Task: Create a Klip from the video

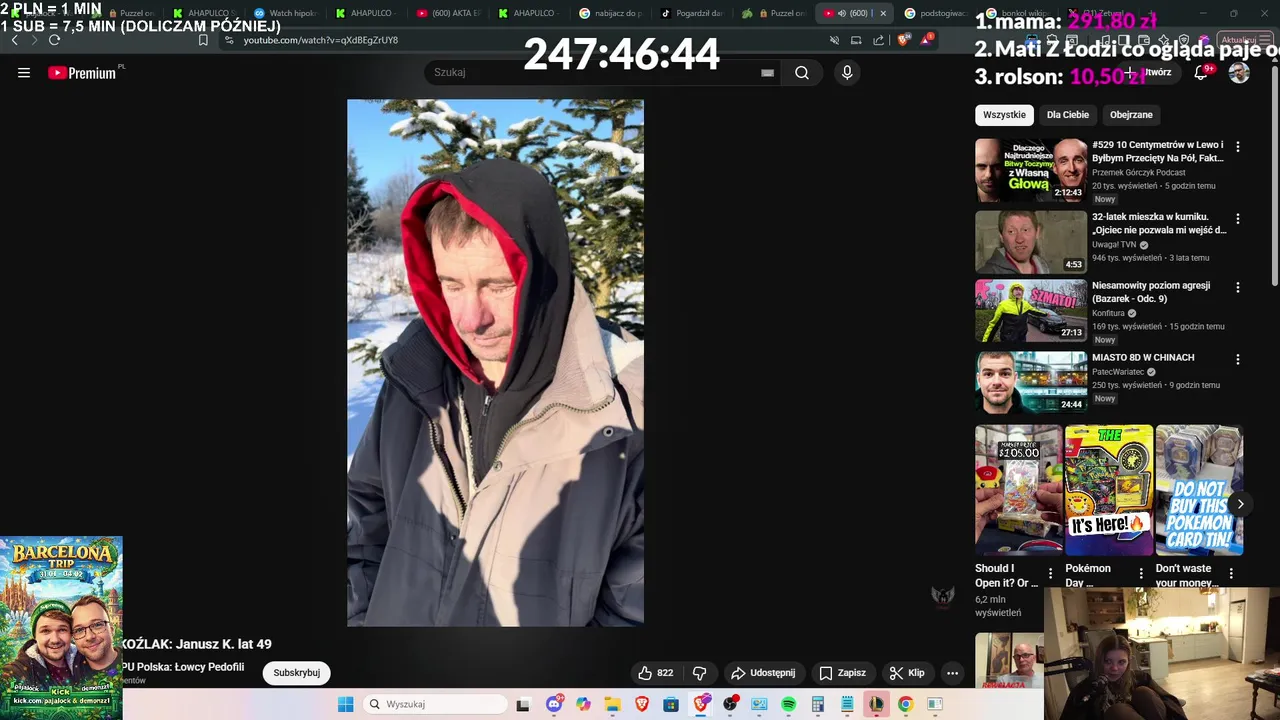Action: point(907,673)
